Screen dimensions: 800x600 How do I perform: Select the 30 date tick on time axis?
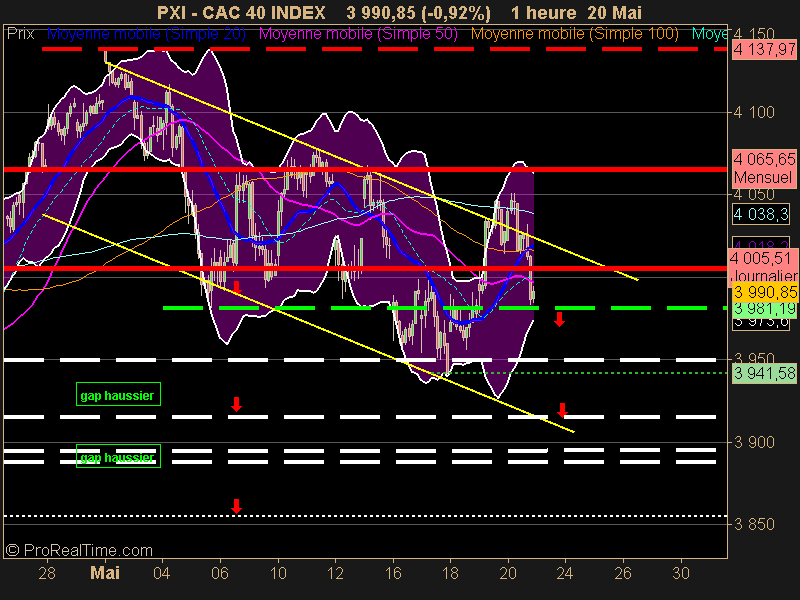(x=681, y=573)
